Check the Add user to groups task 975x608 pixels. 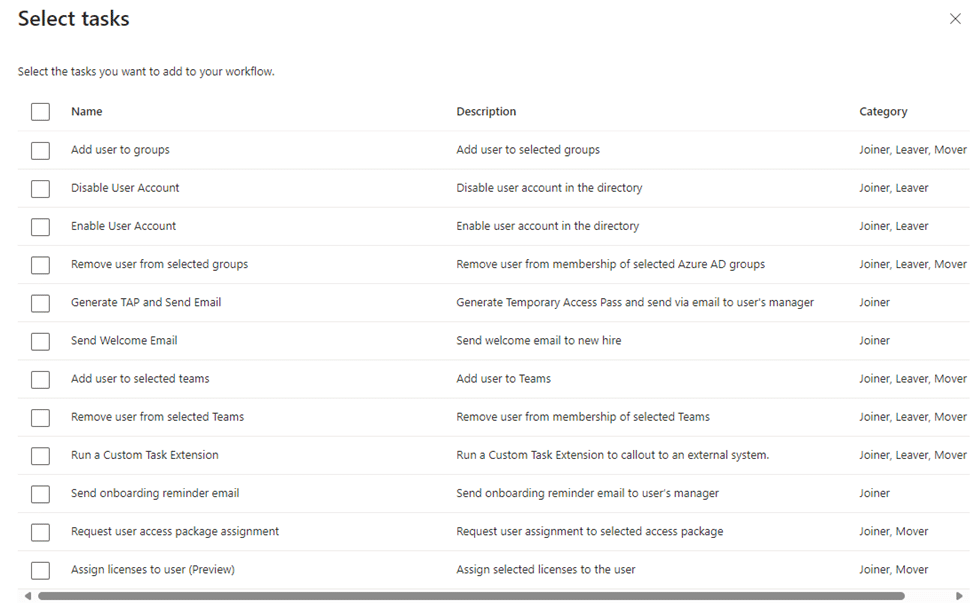[x=40, y=150]
